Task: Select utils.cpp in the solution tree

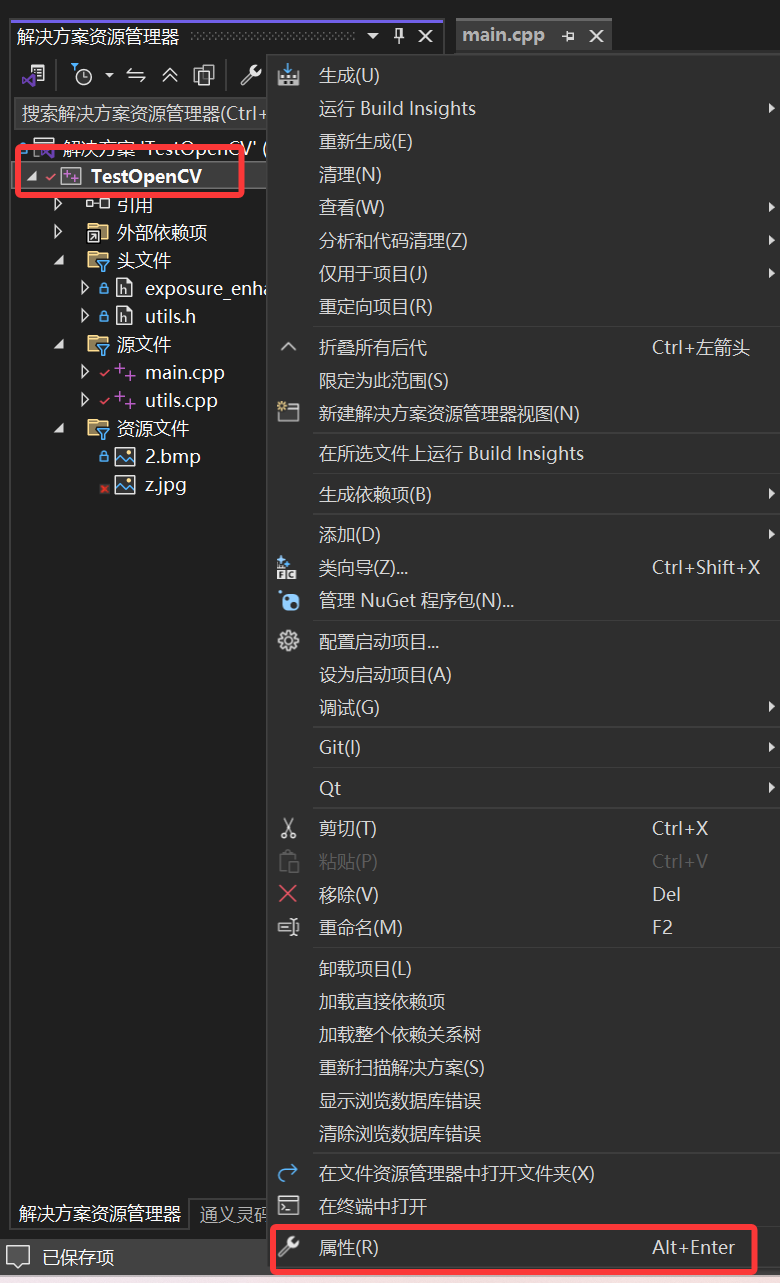Action: [x=181, y=401]
